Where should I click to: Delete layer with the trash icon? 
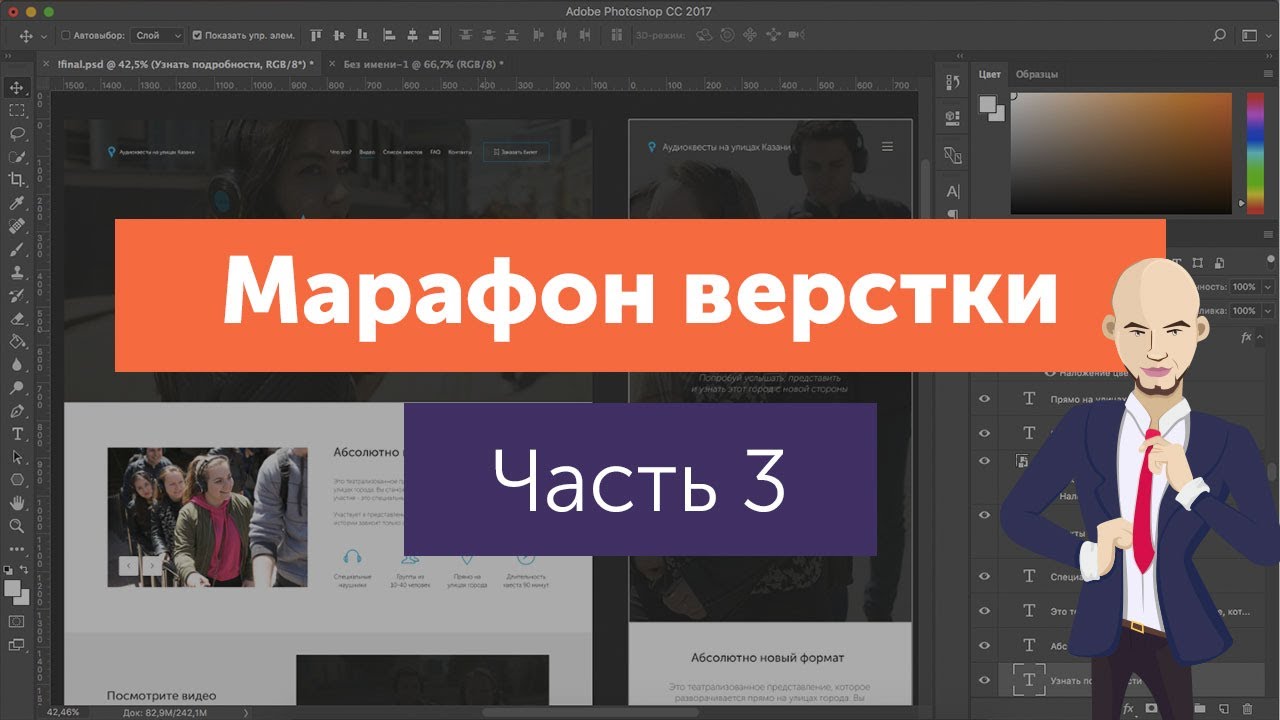(x=1246, y=708)
